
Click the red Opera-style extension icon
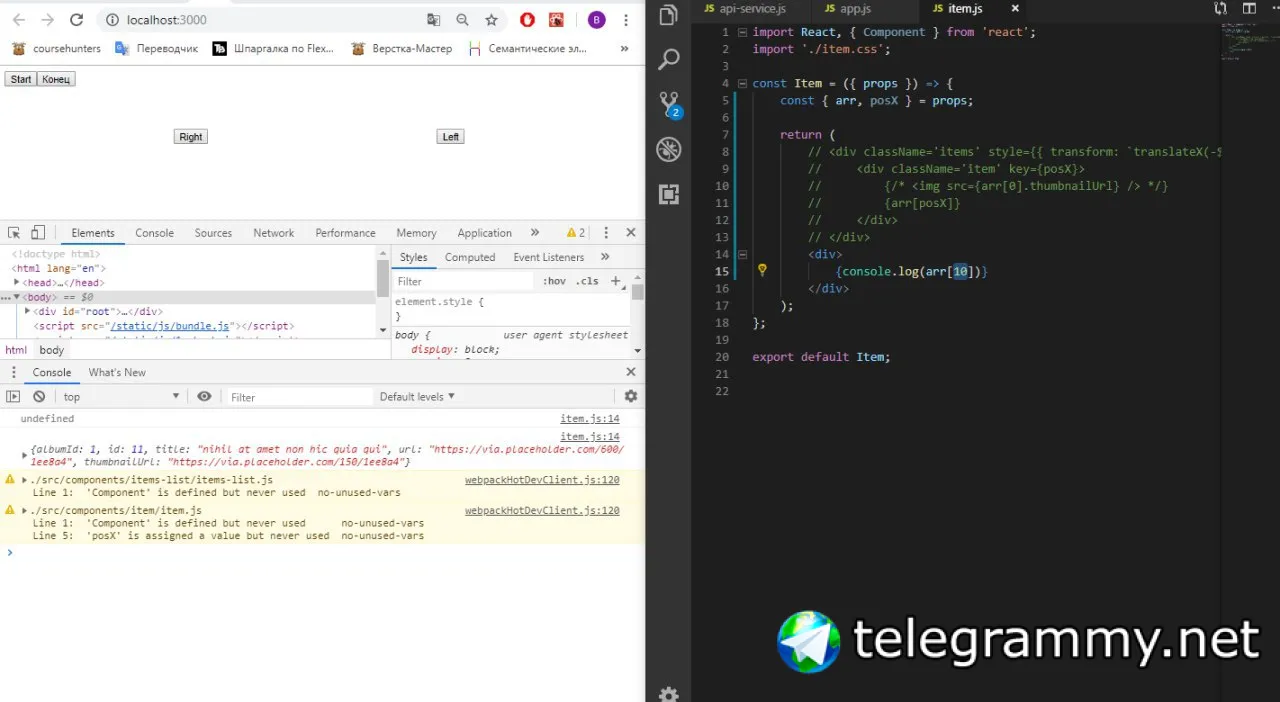click(527, 20)
